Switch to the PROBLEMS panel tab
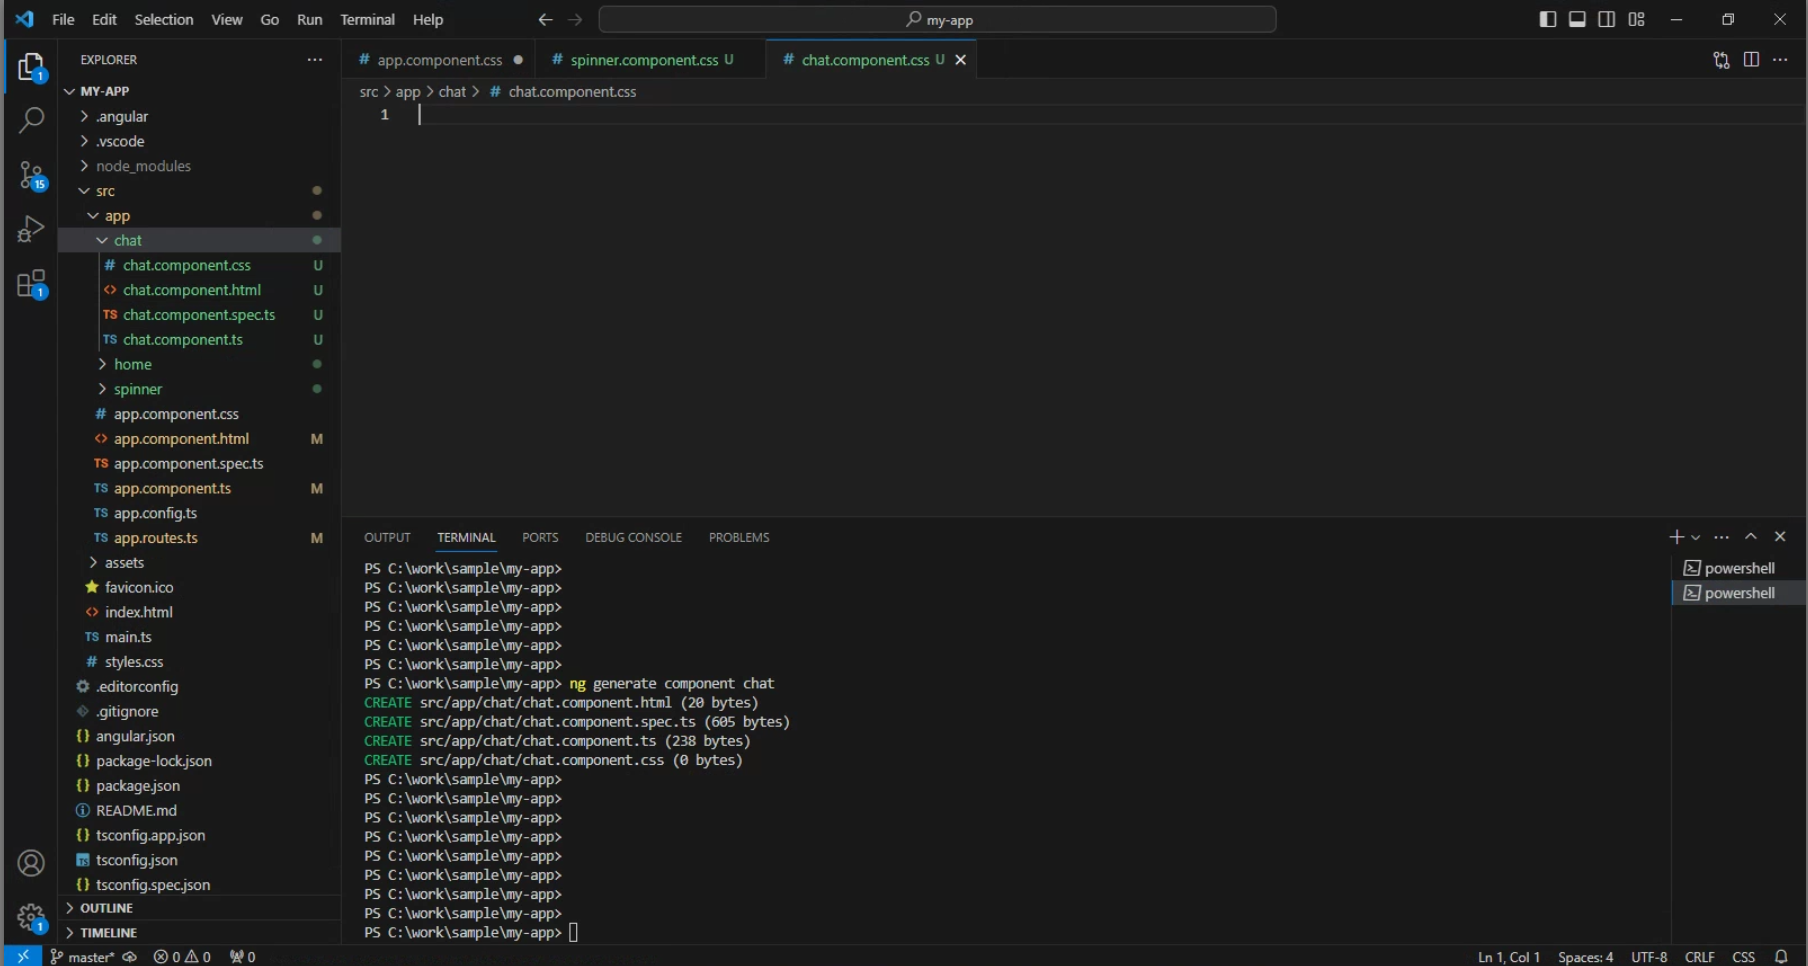Viewport: 1808px width, 966px height. coord(739,537)
